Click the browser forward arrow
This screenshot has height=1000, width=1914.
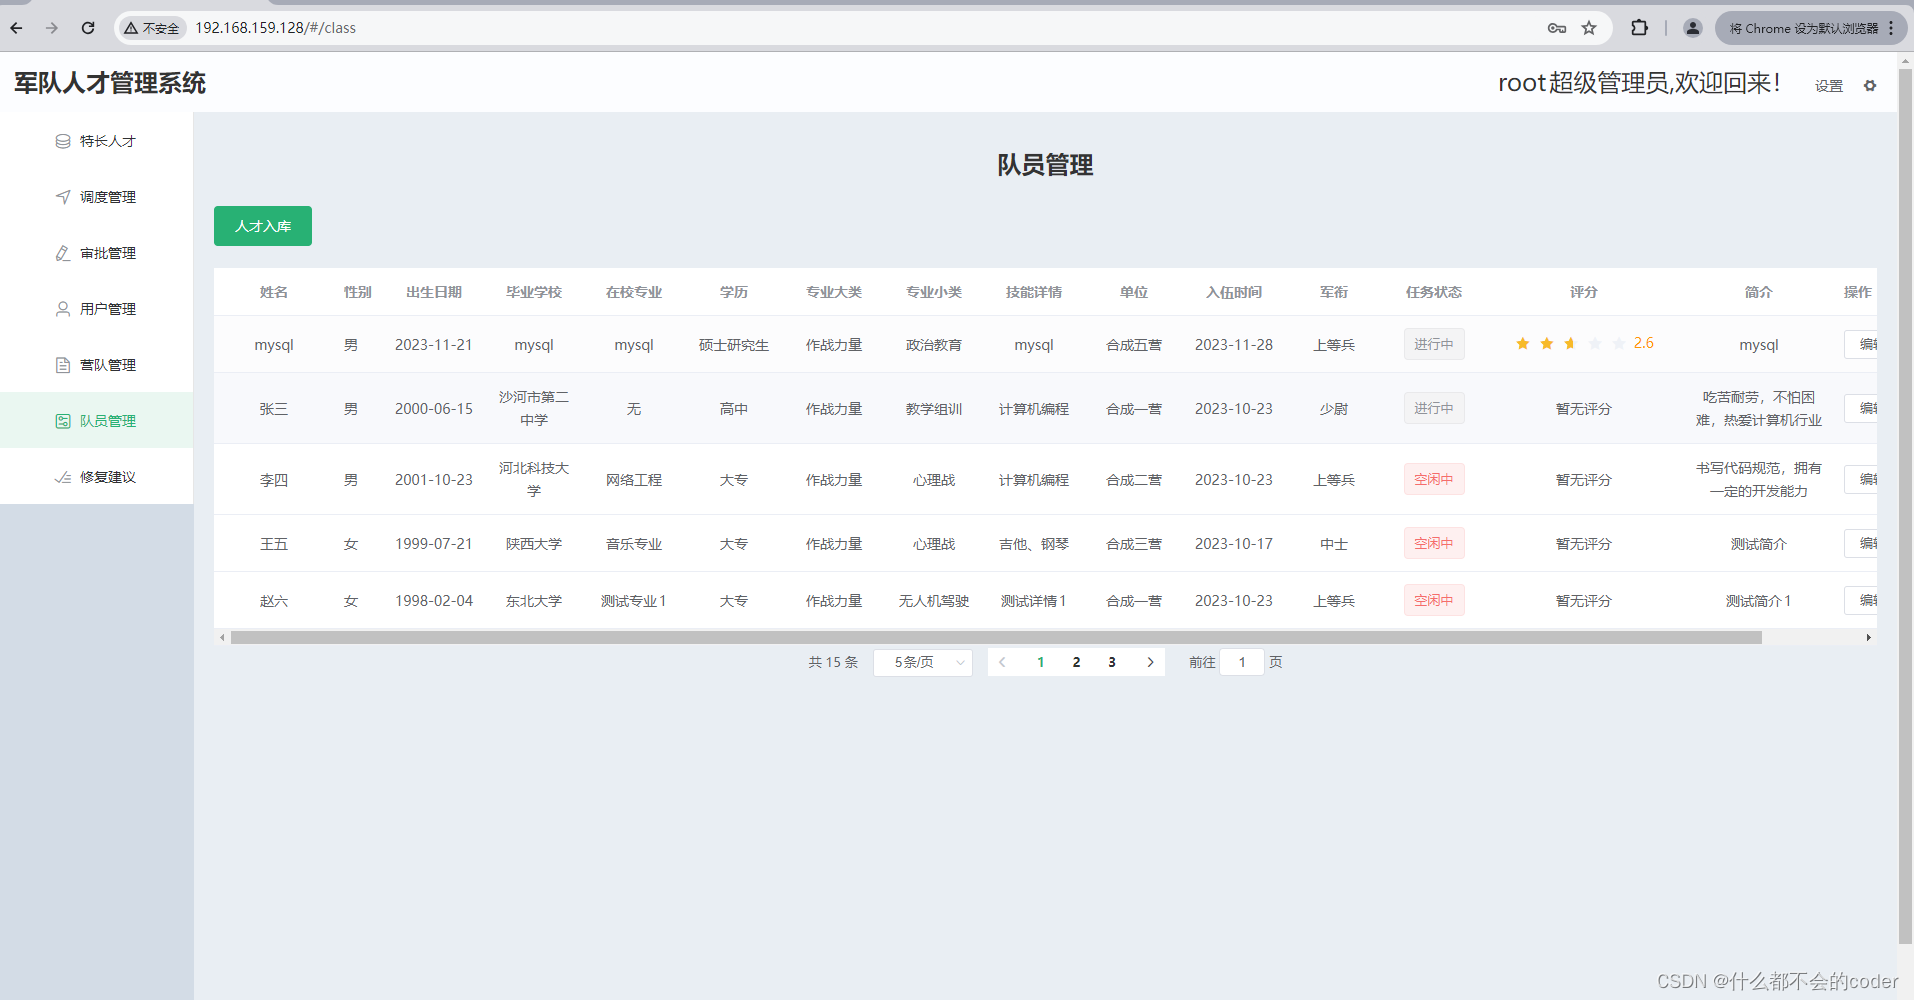(x=52, y=28)
